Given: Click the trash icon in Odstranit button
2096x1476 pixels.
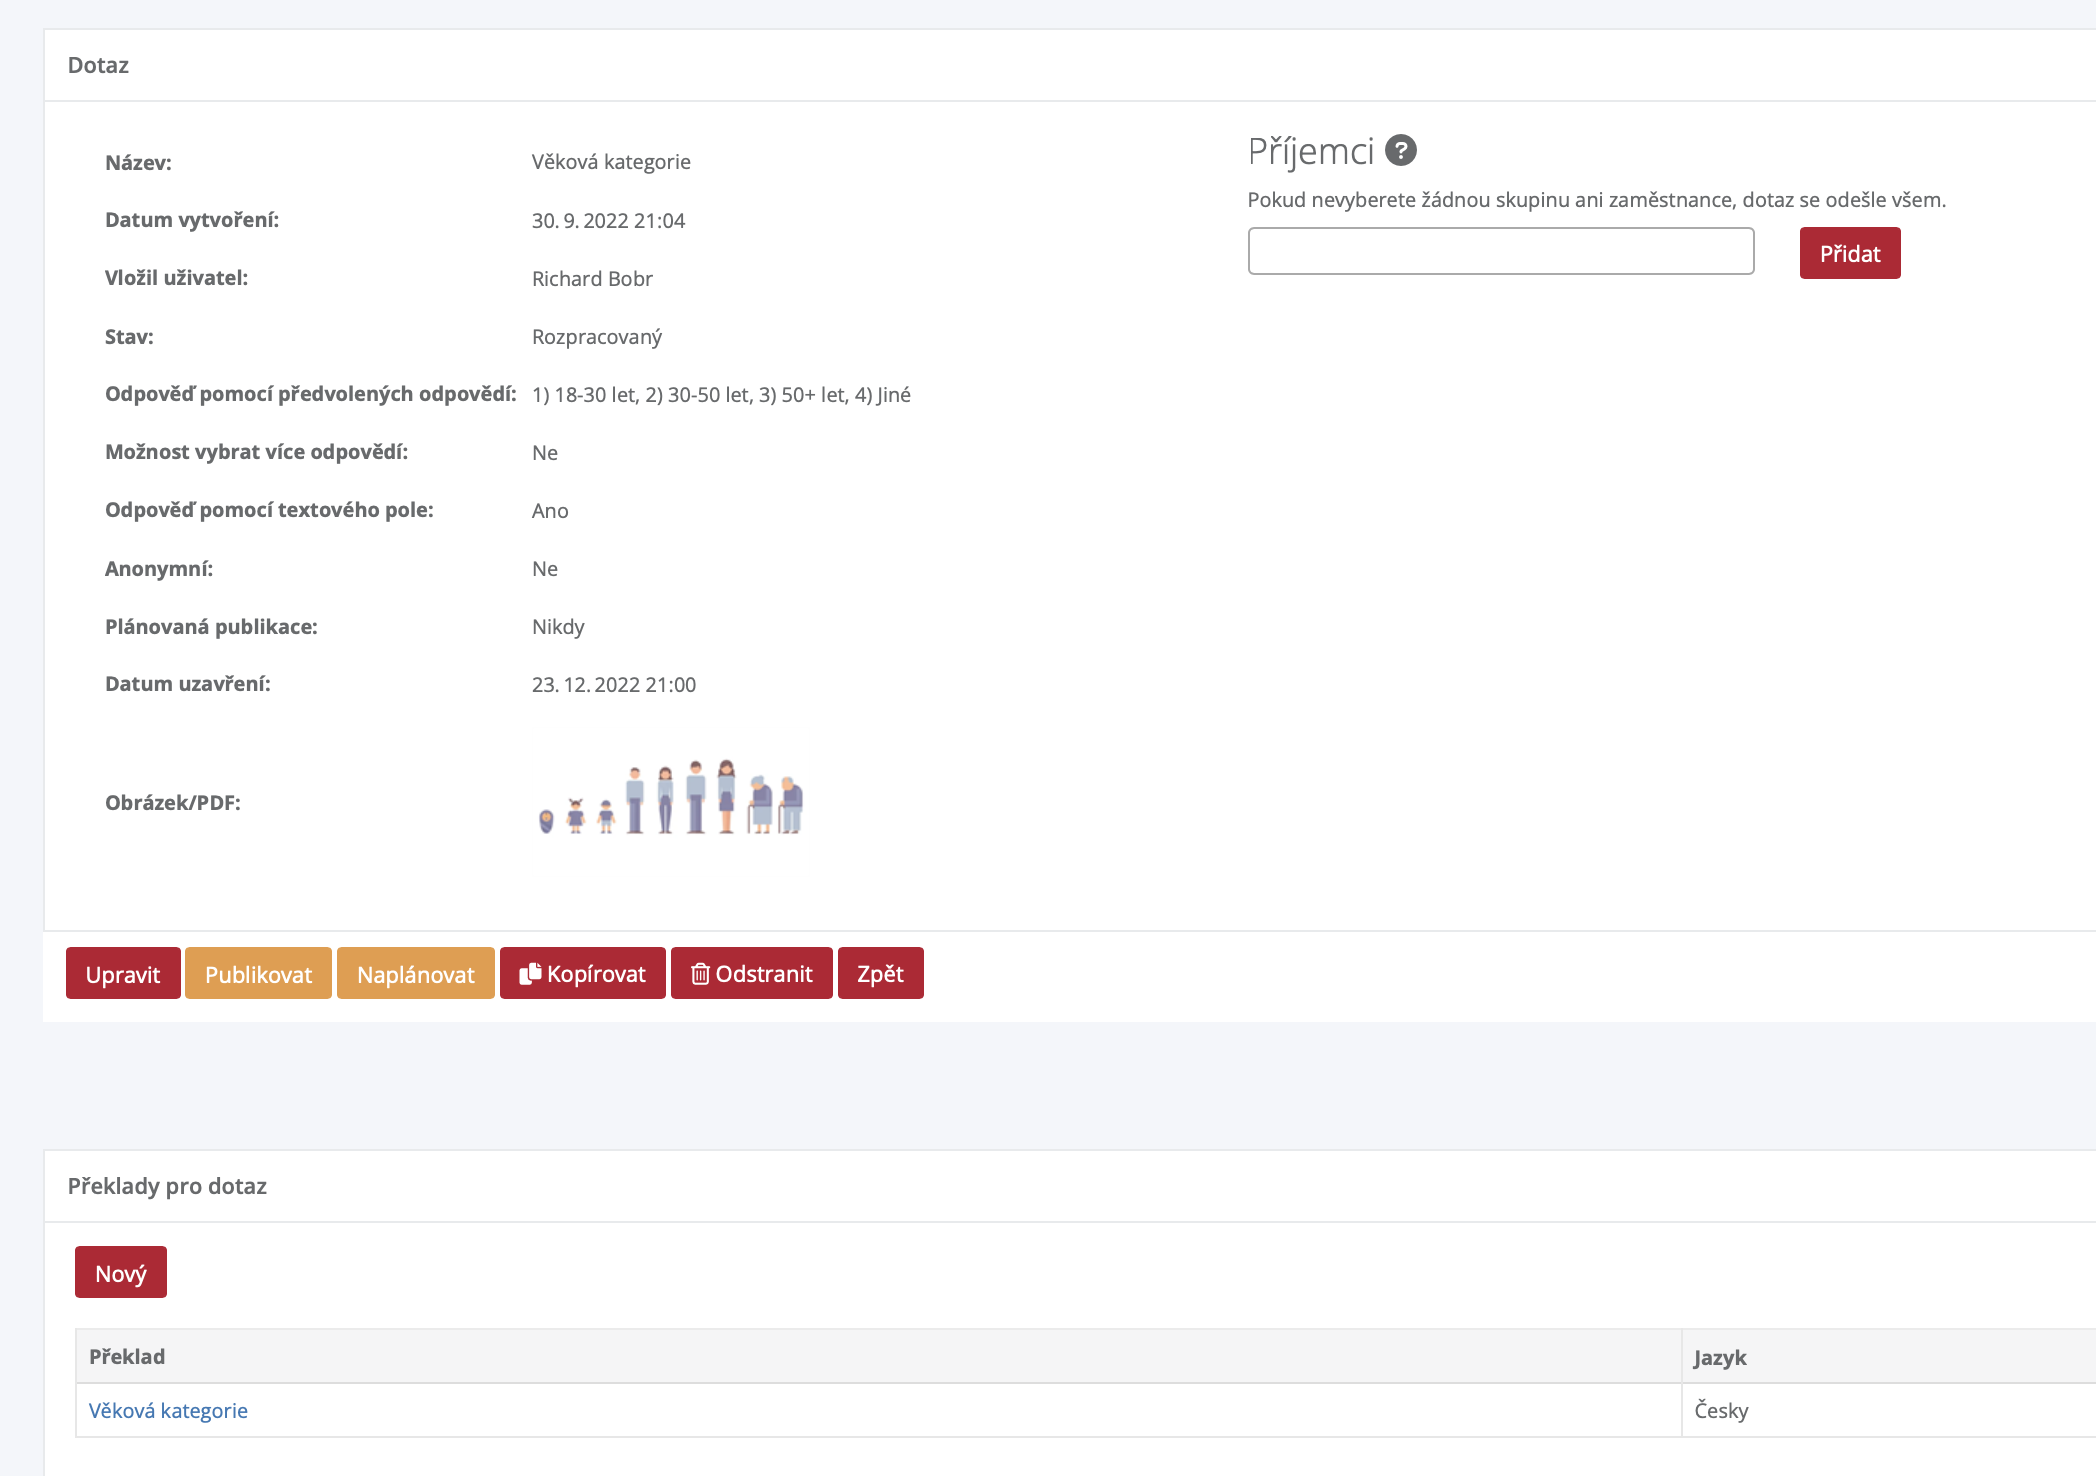Looking at the screenshot, I should pyautogui.click(x=700, y=973).
